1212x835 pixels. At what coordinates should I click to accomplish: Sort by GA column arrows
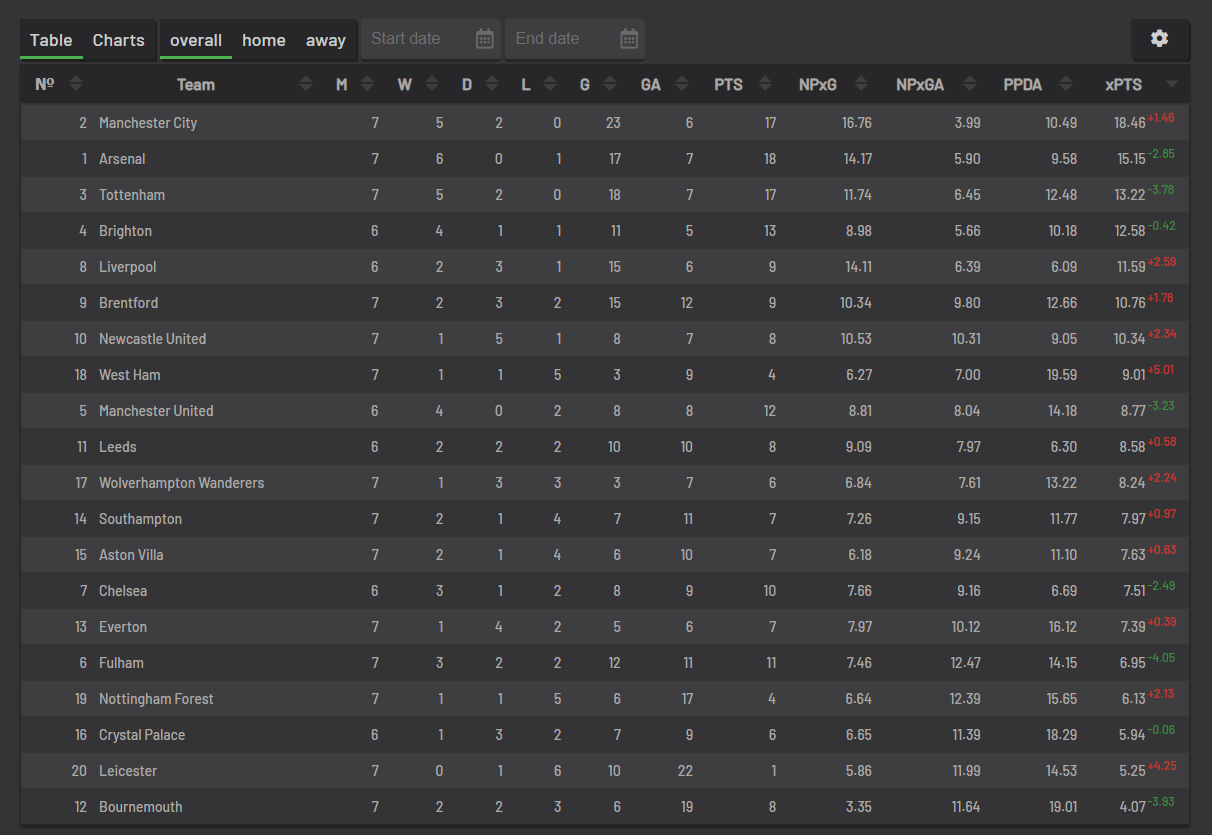tap(682, 84)
